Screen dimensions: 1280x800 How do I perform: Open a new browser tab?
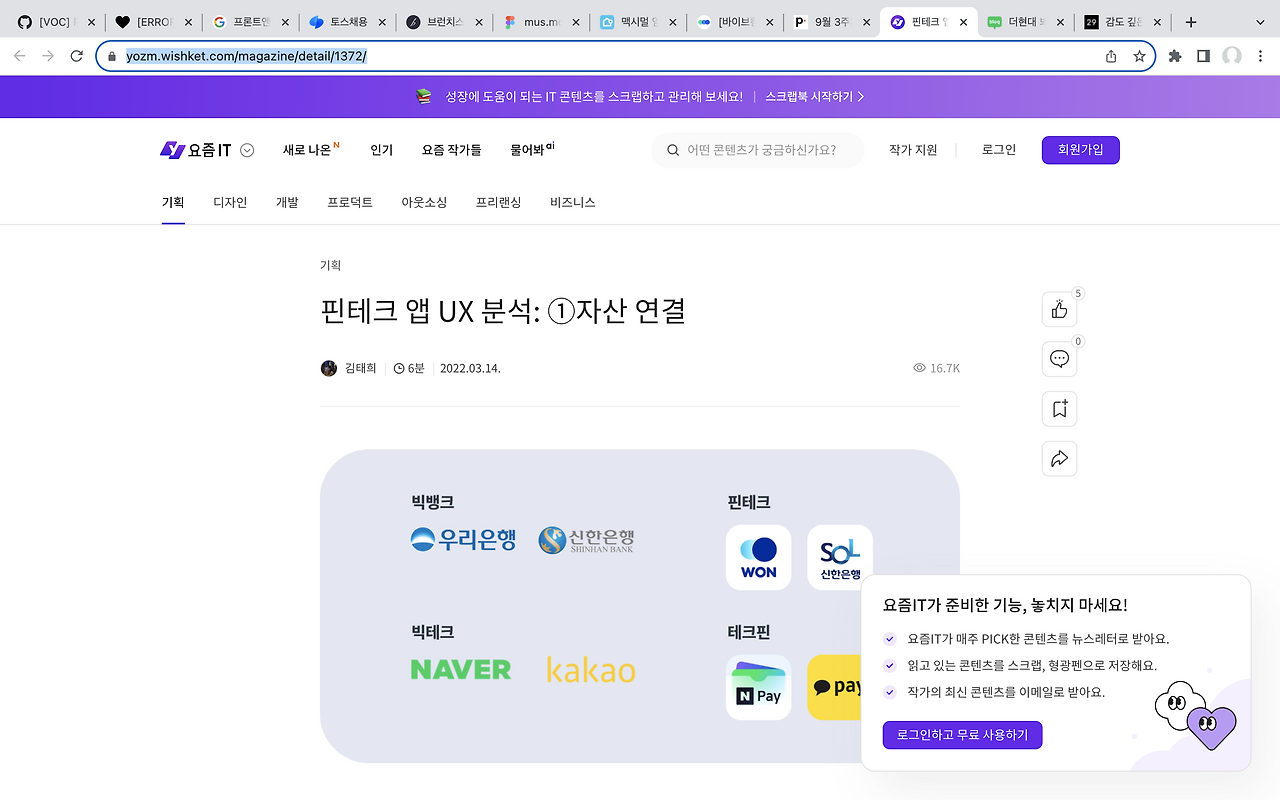1191,22
